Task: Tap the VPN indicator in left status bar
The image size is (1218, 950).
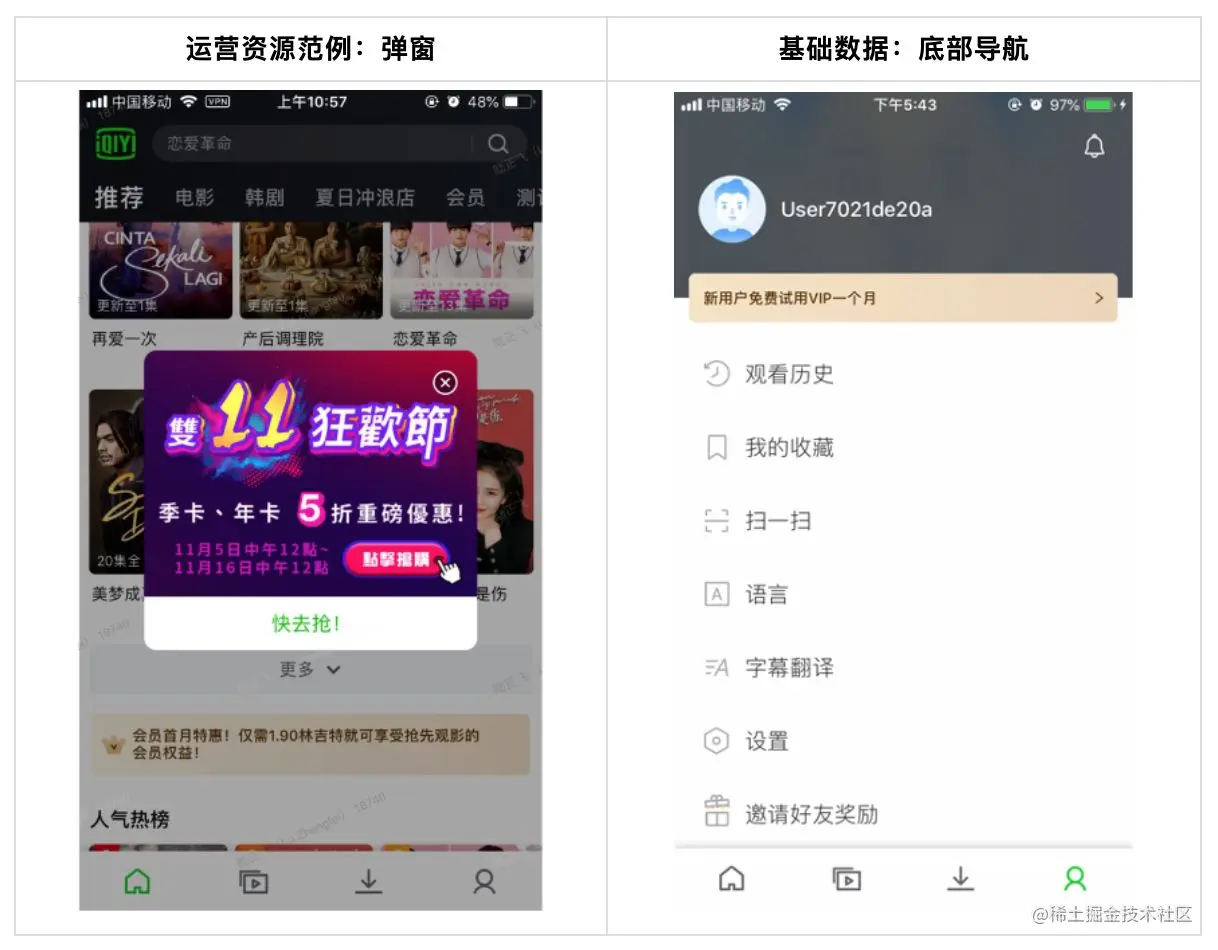Action: click(217, 102)
